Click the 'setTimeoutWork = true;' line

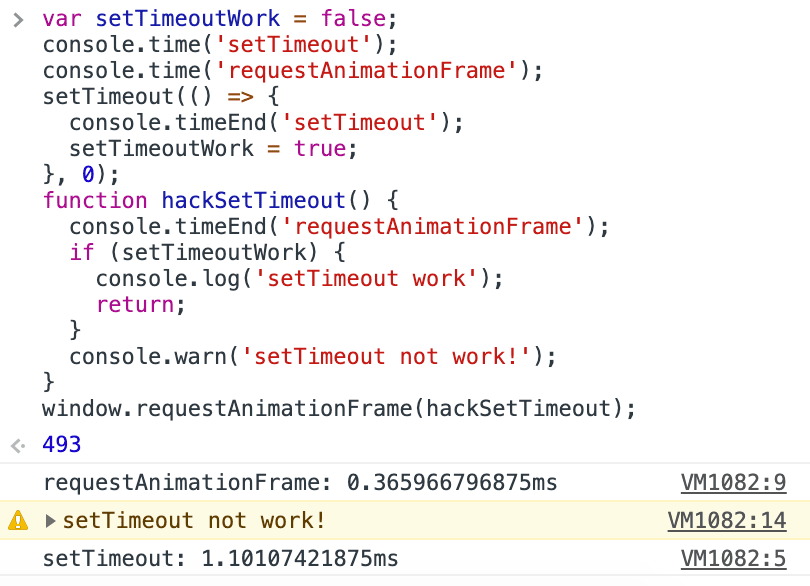point(213,149)
